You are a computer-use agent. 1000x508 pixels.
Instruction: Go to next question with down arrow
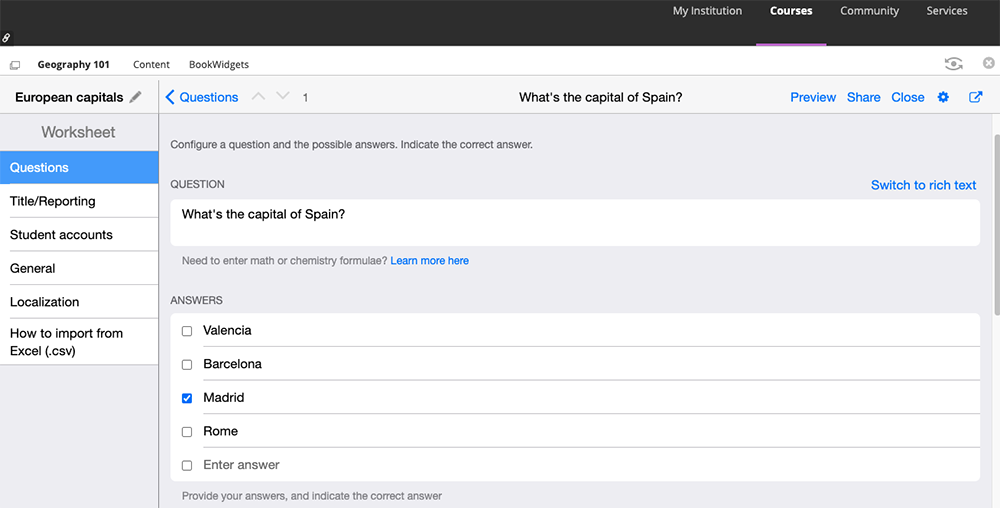coord(283,97)
